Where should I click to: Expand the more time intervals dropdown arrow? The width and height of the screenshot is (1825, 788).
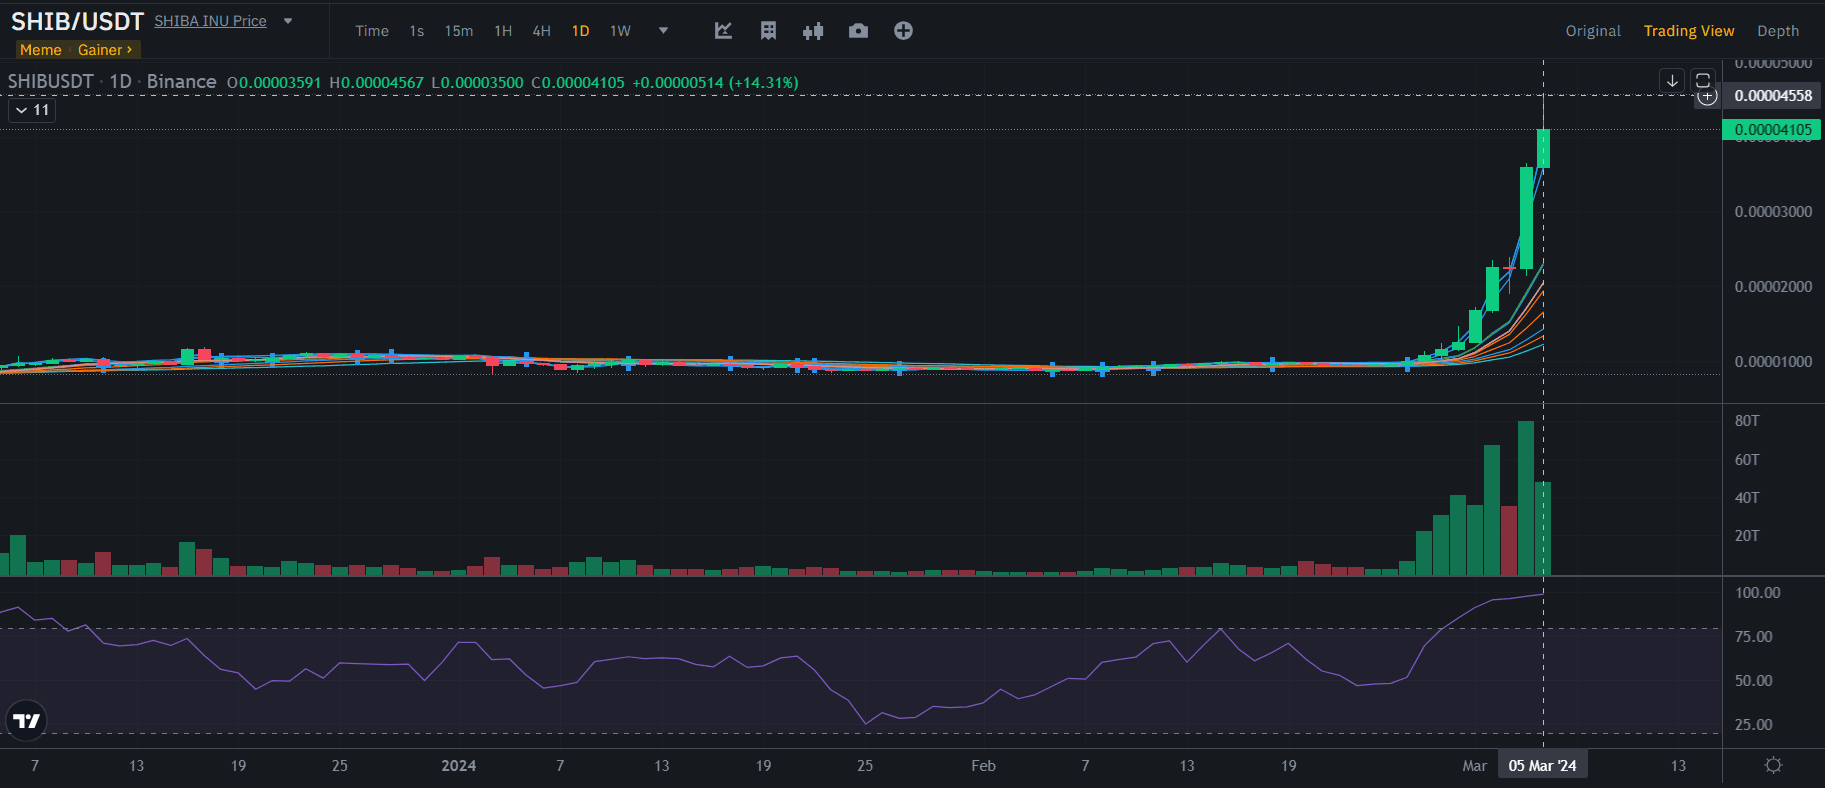(x=663, y=31)
